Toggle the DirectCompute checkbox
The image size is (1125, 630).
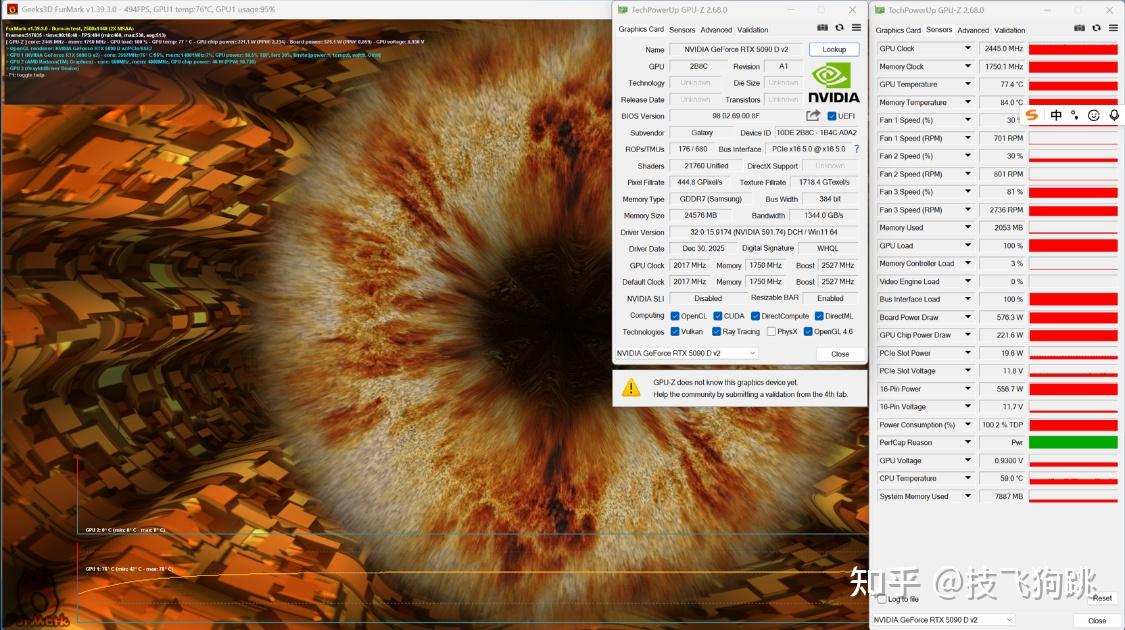(756, 316)
